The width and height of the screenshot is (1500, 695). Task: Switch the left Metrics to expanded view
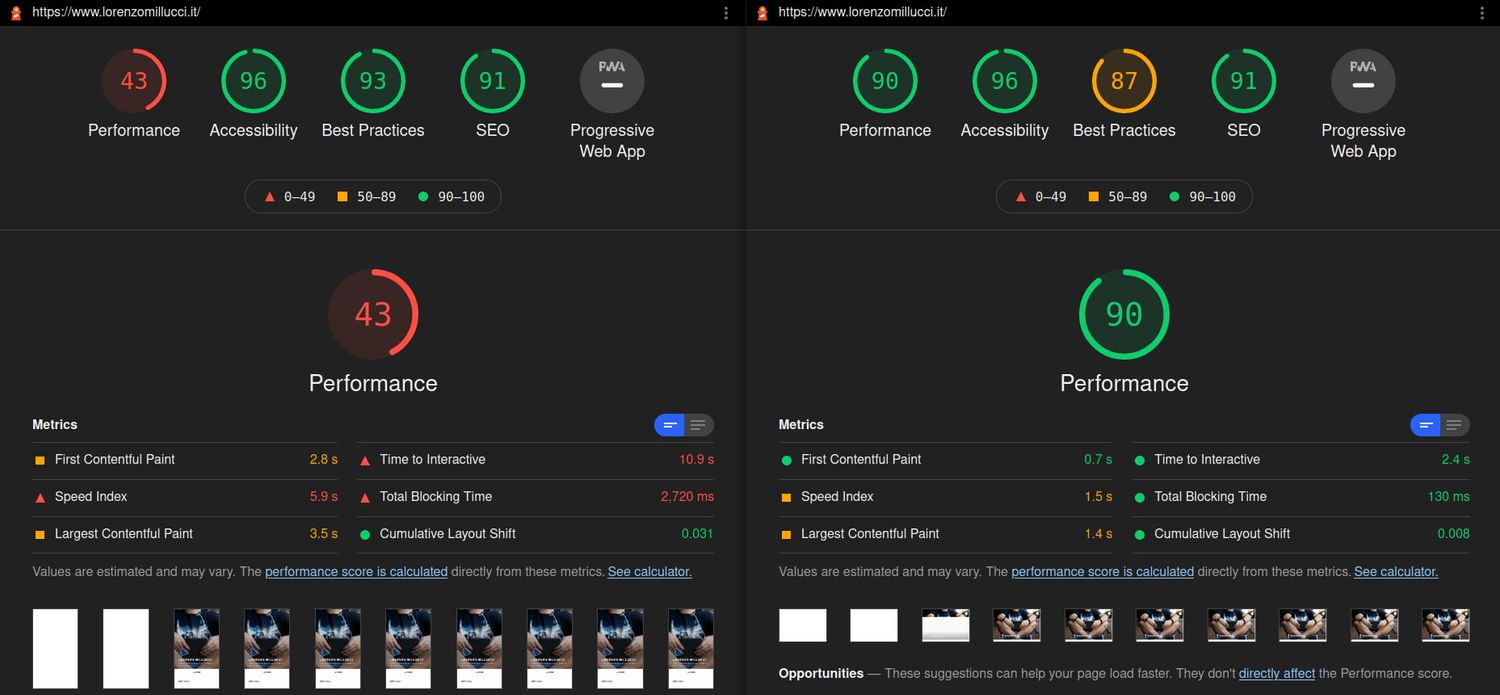click(x=699, y=425)
